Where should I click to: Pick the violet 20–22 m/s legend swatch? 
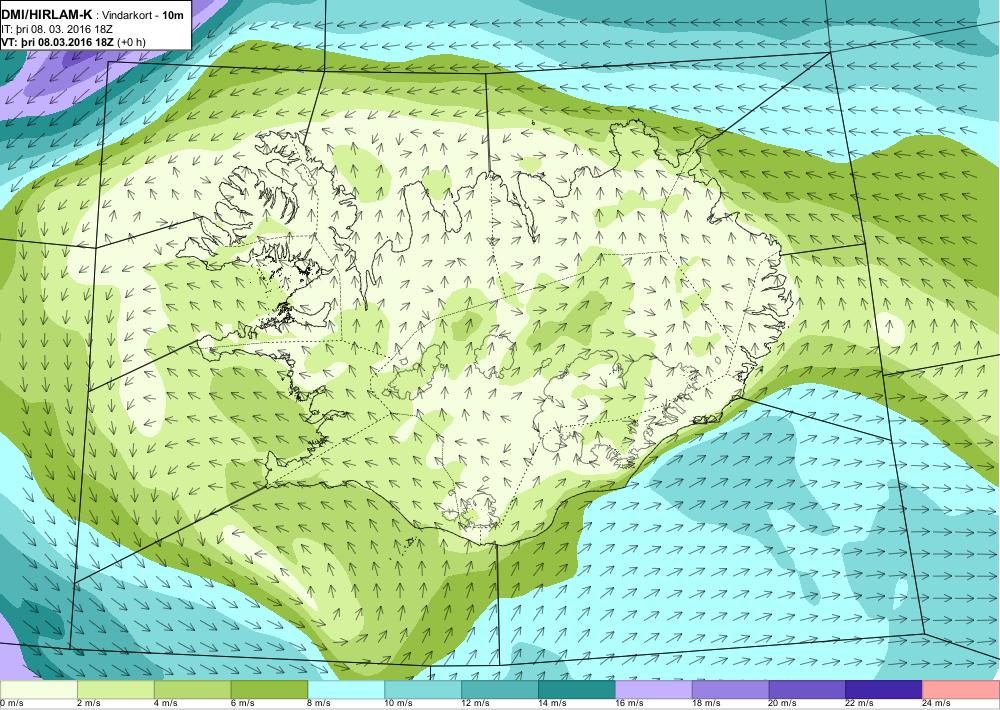[x=807, y=690]
